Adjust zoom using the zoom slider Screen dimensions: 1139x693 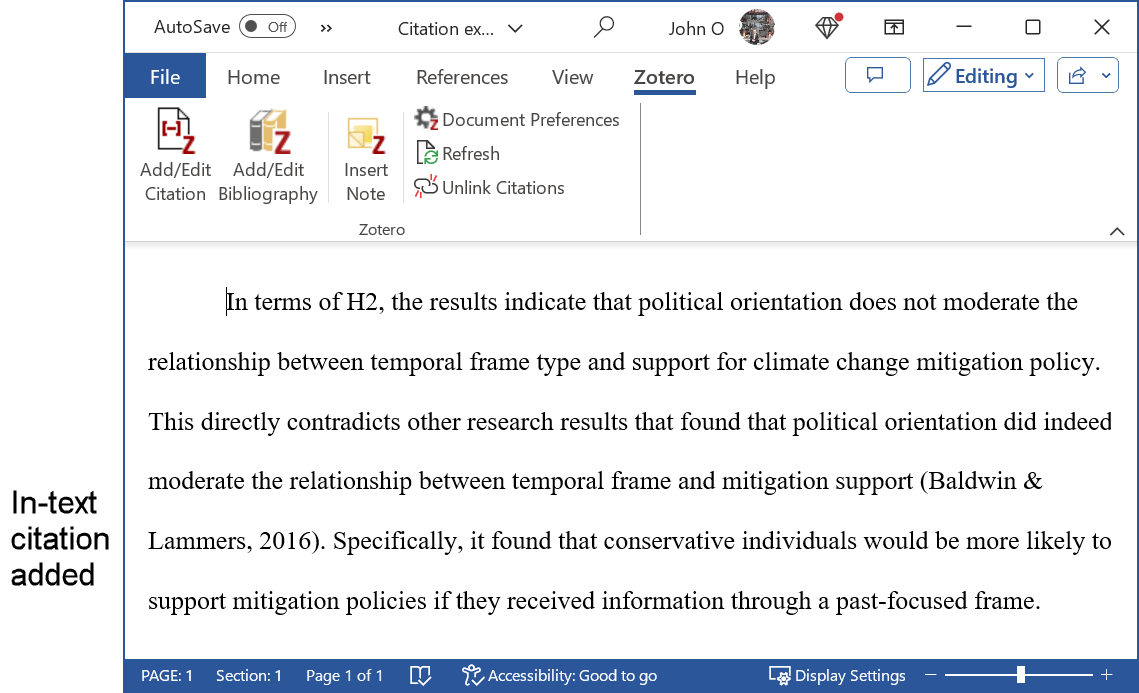pyautogui.click(x=1018, y=675)
